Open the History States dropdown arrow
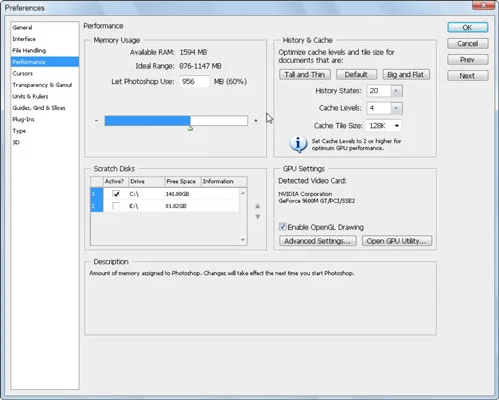 tap(396, 91)
